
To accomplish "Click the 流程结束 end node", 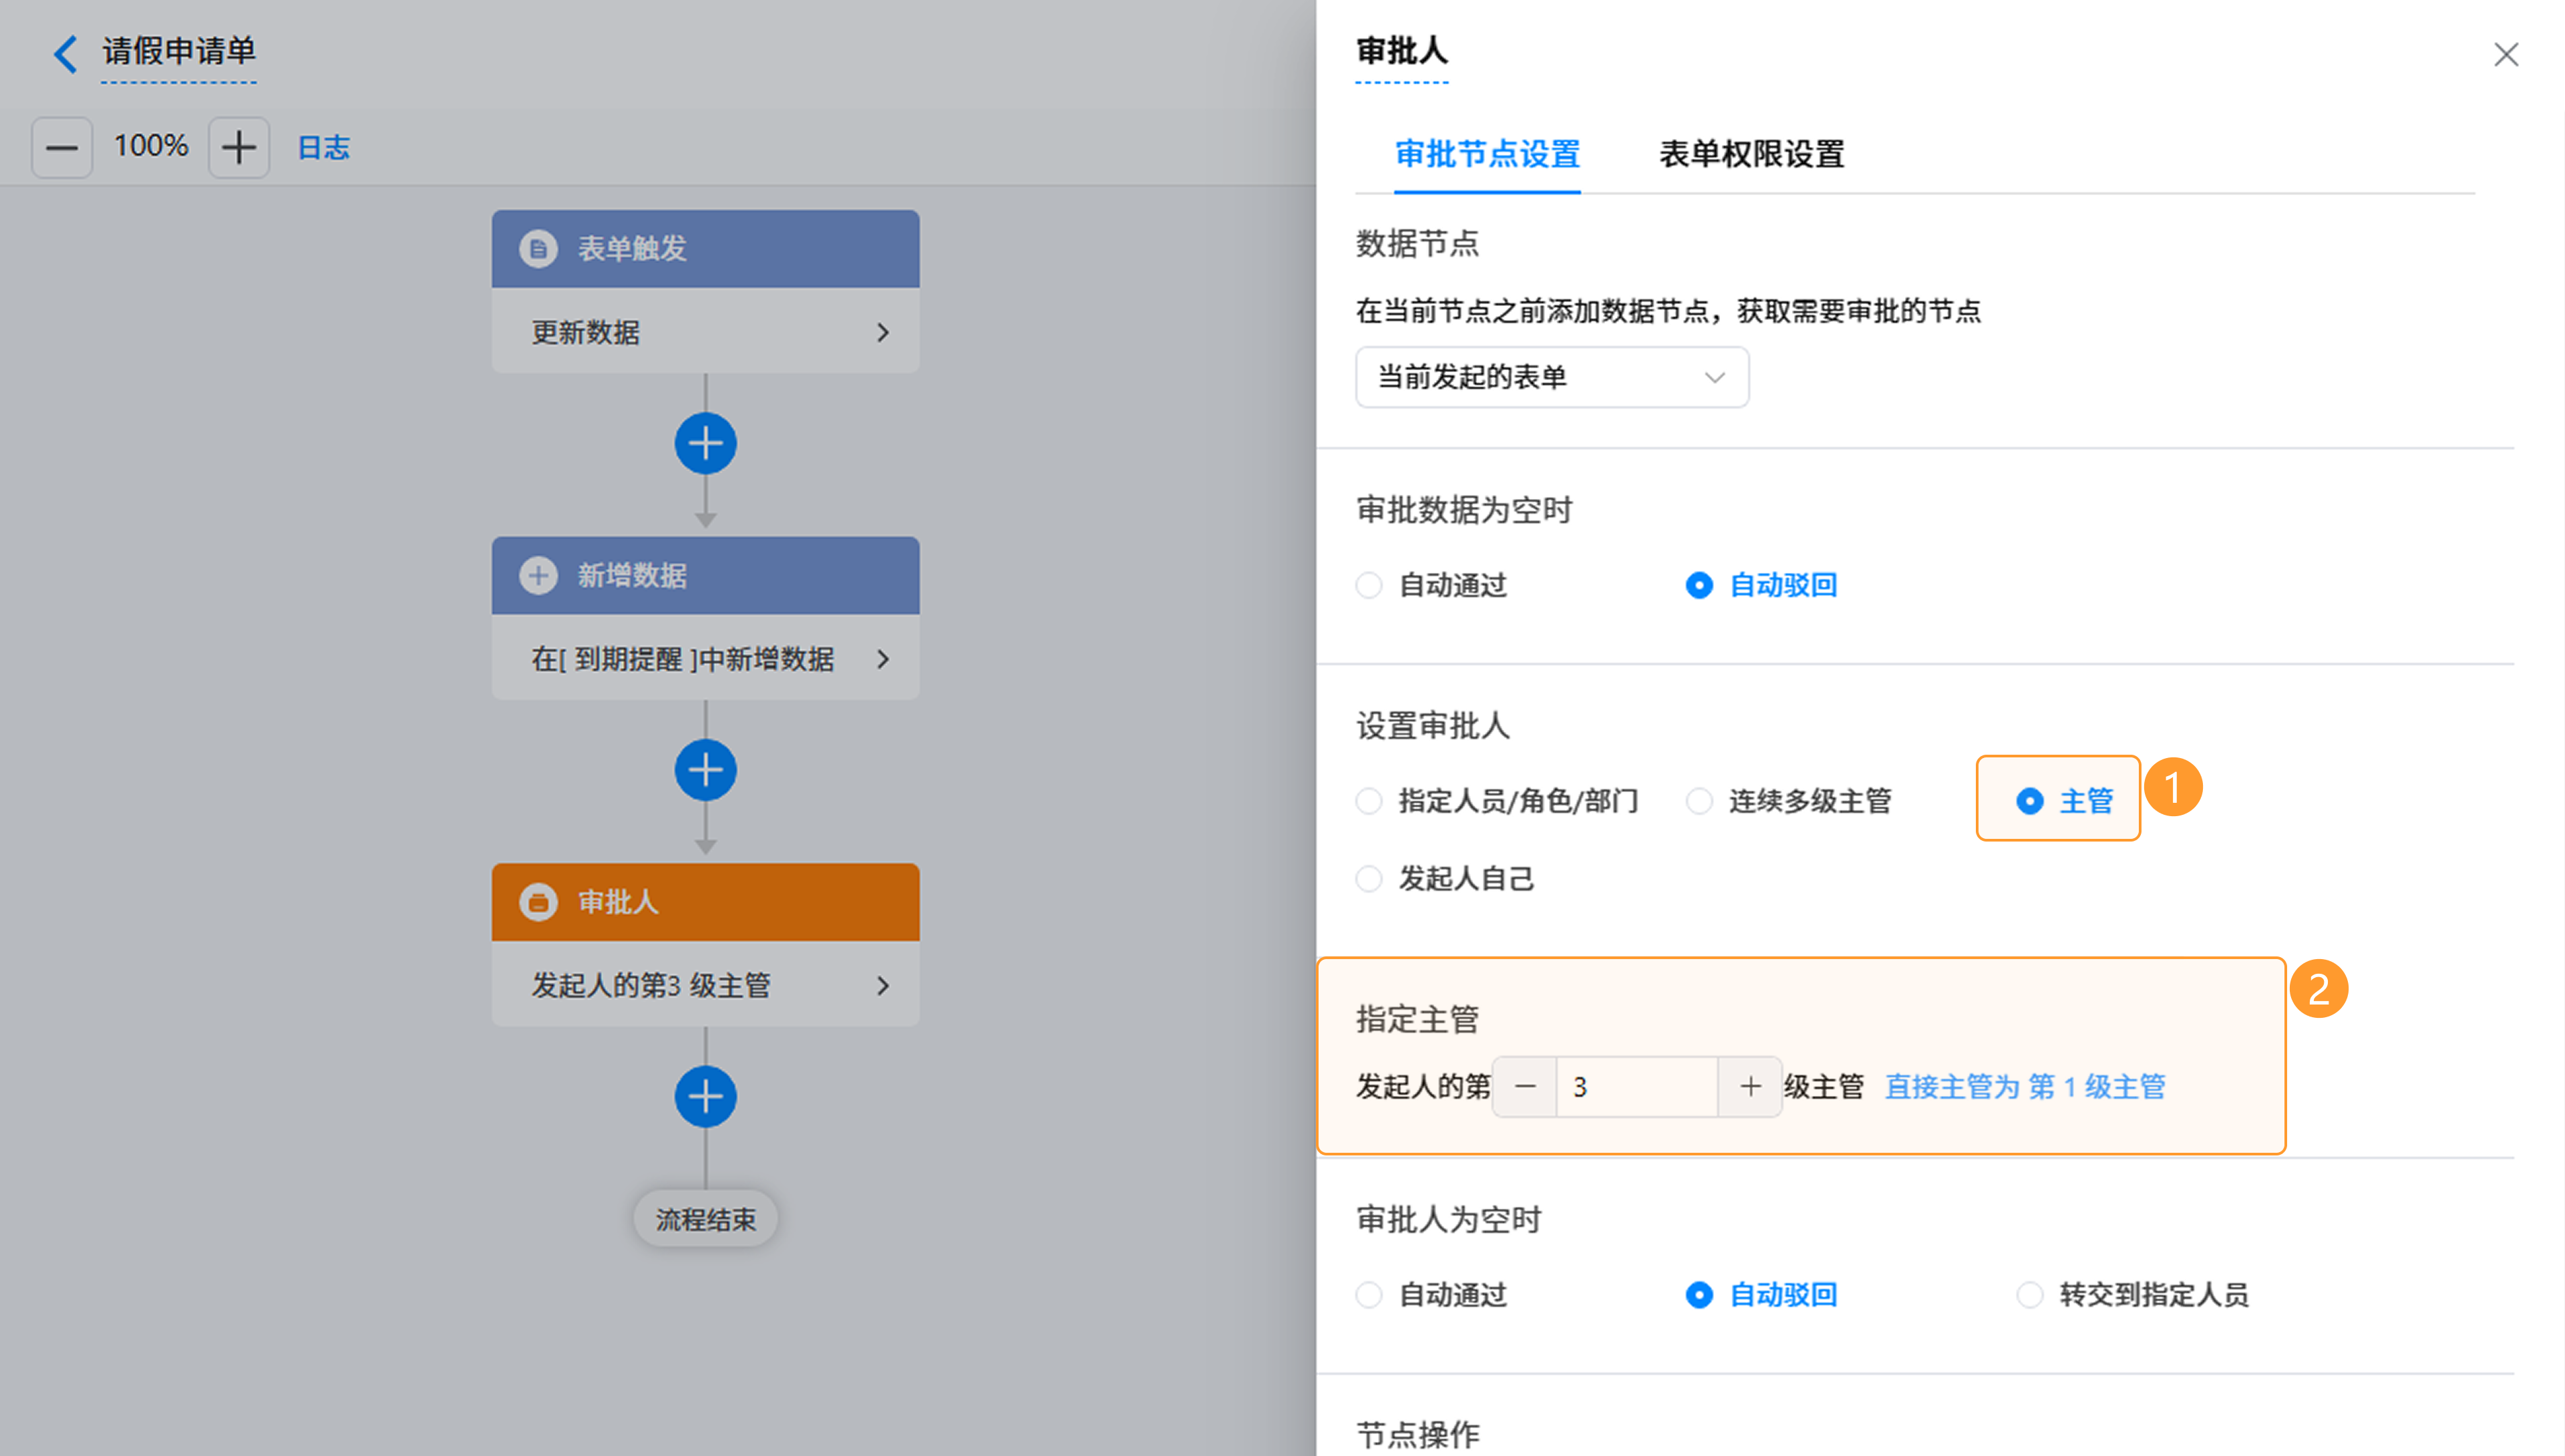I will 705,1219.
